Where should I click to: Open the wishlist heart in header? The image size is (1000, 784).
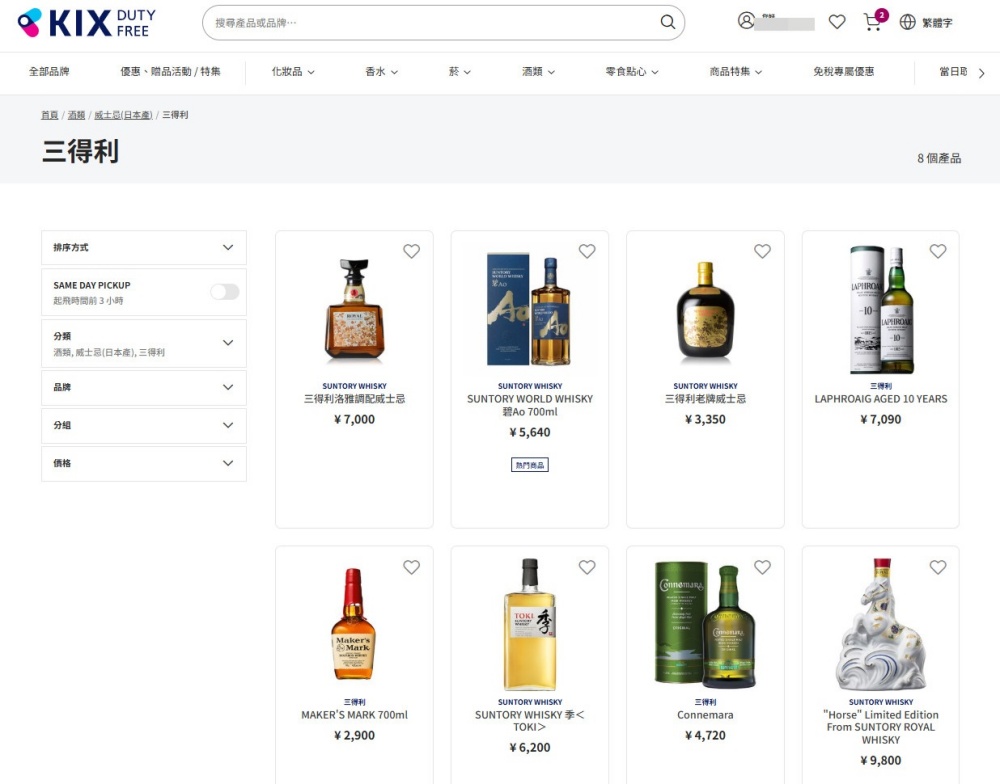point(837,22)
